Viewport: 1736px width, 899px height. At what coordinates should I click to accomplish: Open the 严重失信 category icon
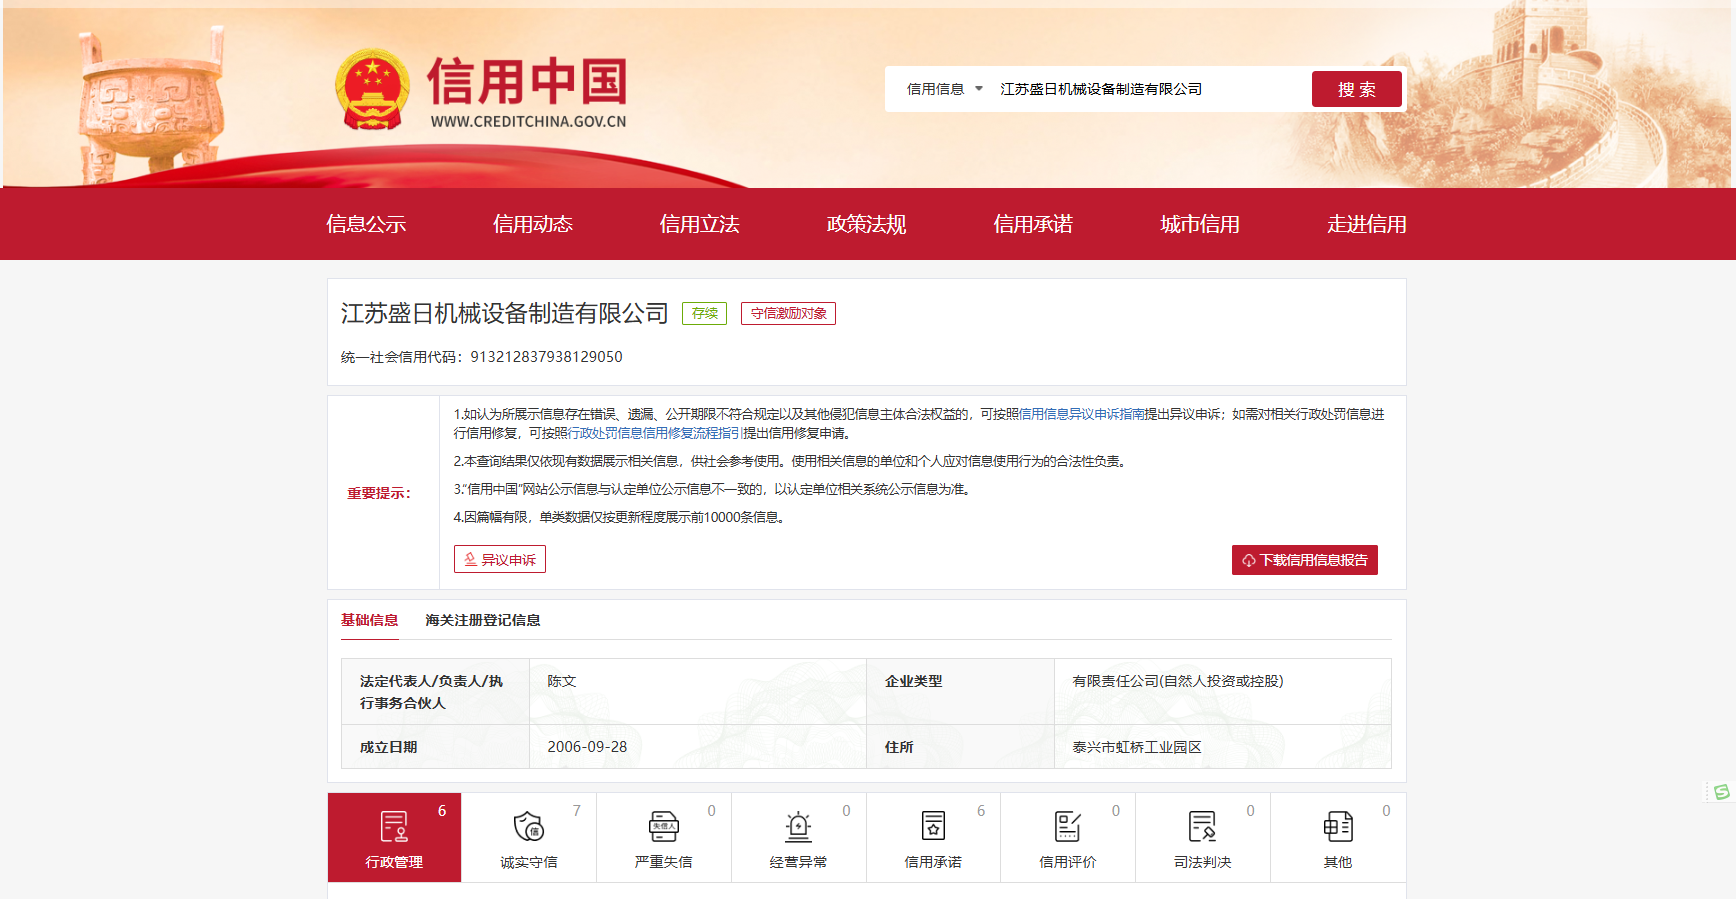pos(664,827)
